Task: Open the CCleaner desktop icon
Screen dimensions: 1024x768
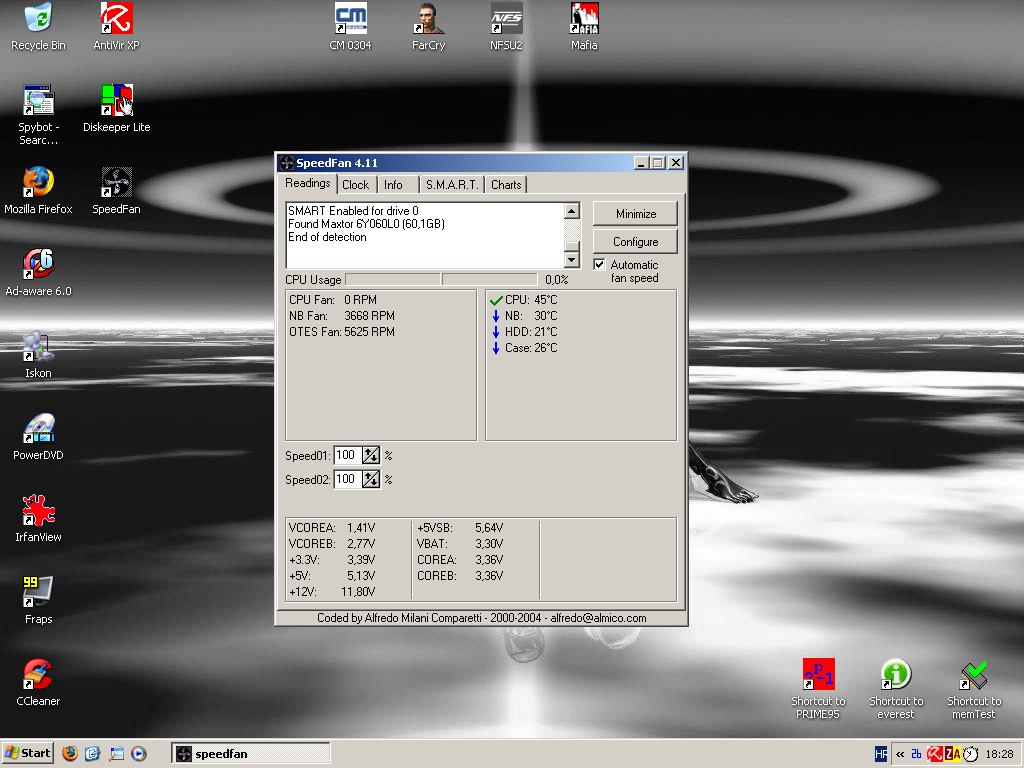Action: click(x=38, y=675)
